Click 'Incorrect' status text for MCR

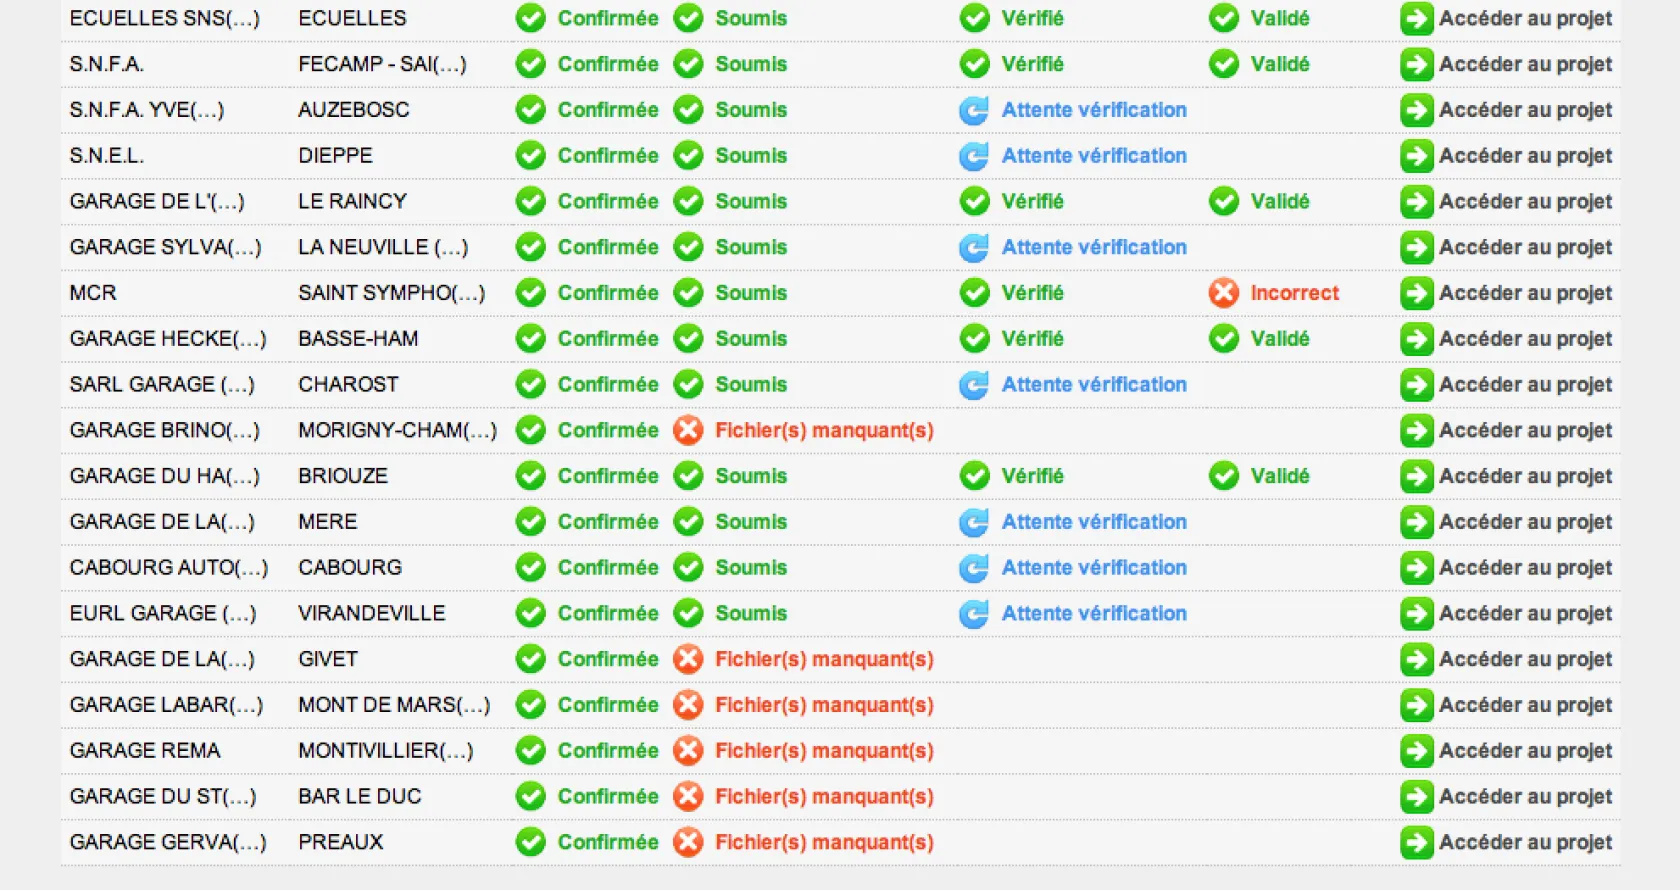click(1294, 293)
